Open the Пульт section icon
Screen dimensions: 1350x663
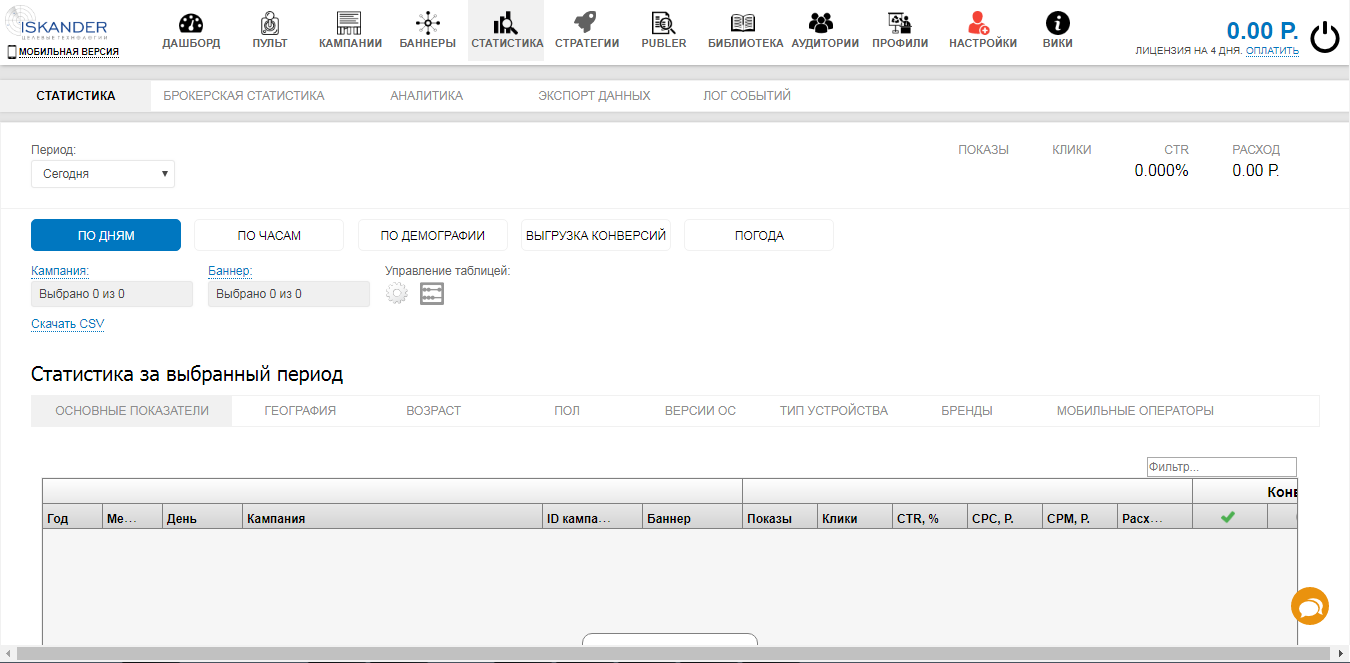click(270, 23)
